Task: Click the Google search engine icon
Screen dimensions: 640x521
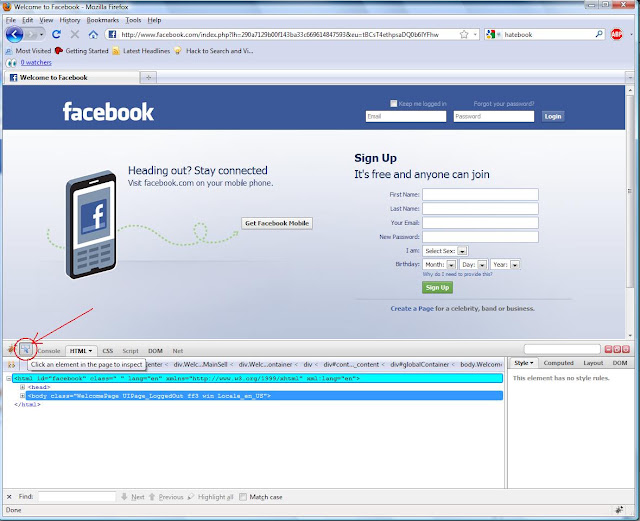Action: coord(491,34)
